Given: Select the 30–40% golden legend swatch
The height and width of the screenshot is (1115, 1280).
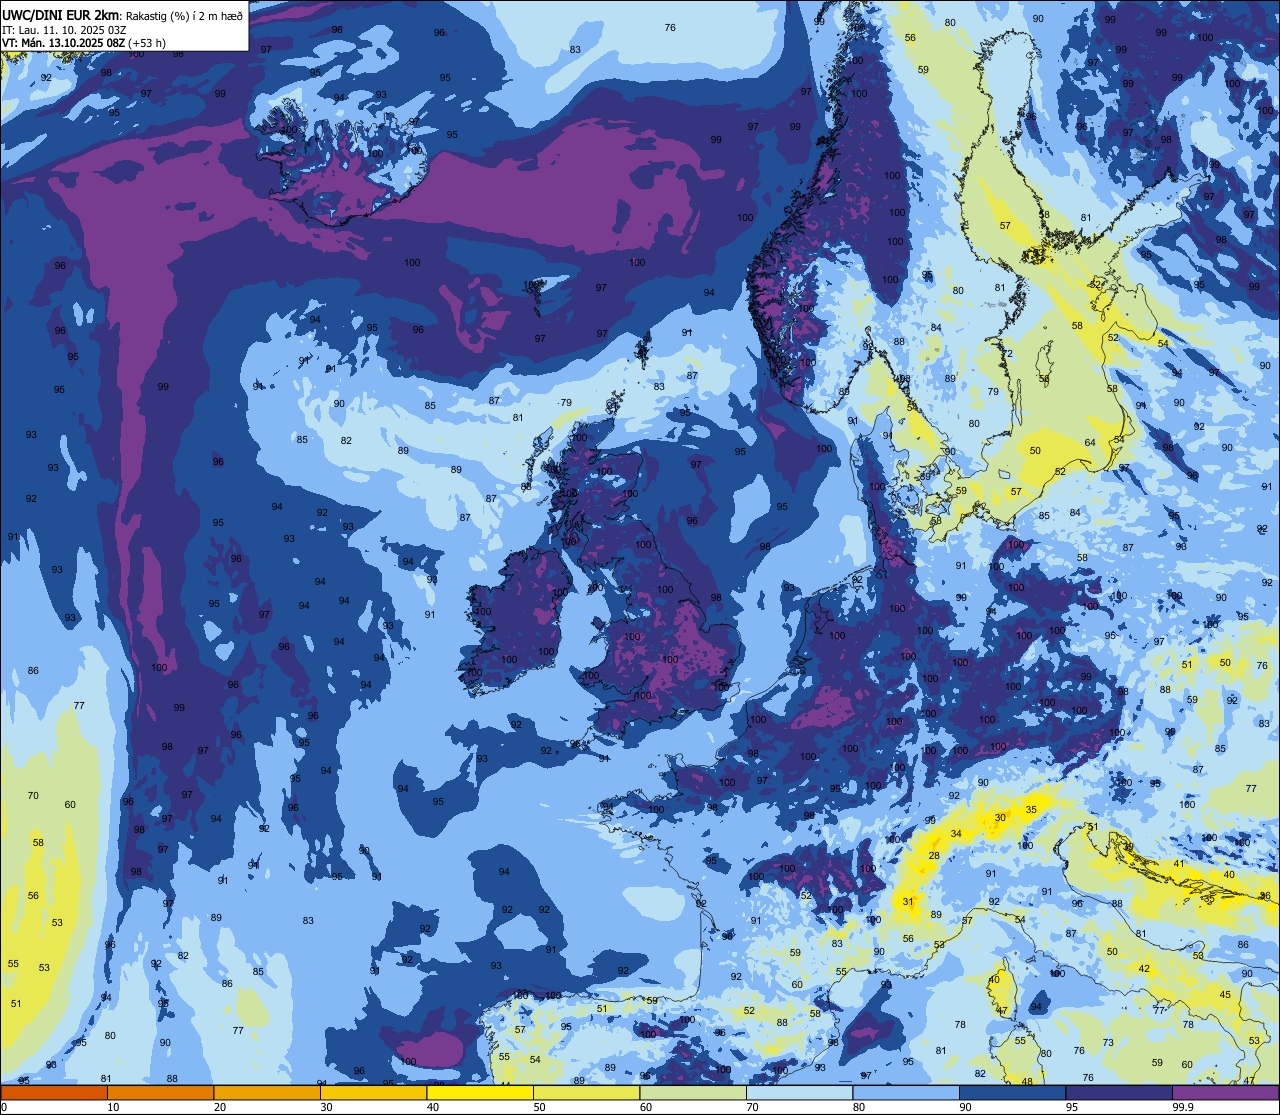Looking at the screenshot, I should (373, 1092).
